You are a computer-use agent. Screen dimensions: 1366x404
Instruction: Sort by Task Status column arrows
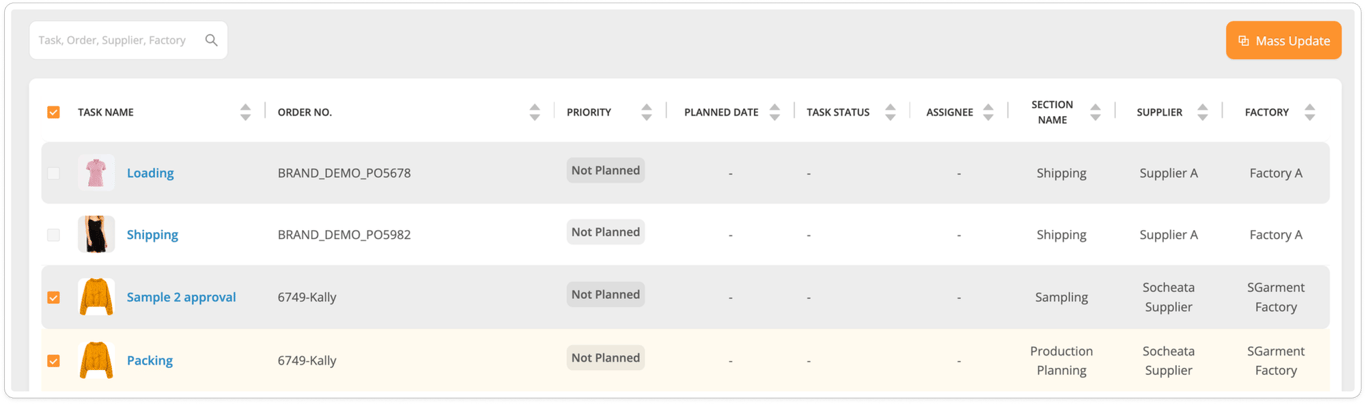click(890, 112)
